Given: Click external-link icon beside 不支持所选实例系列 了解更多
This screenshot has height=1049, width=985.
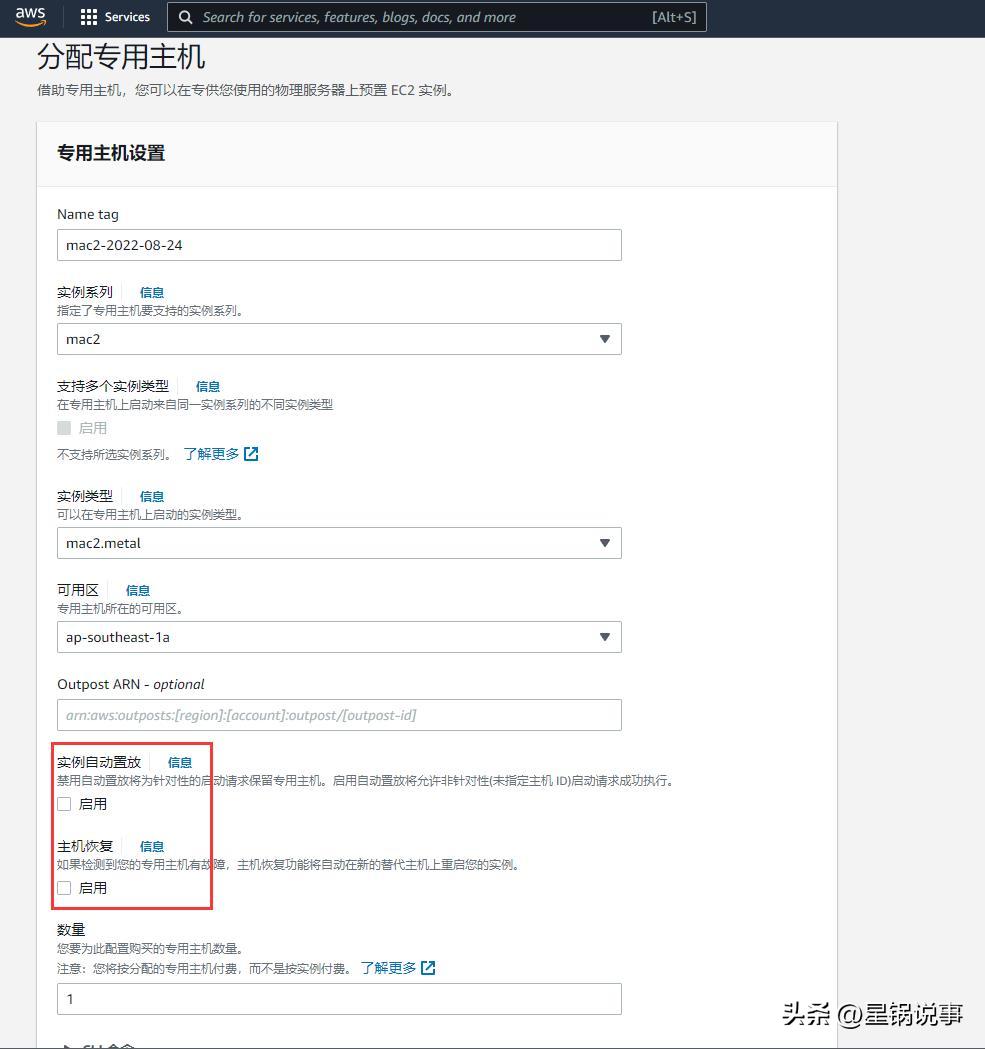Looking at the screenshot, I should click(x=250, y=453).
